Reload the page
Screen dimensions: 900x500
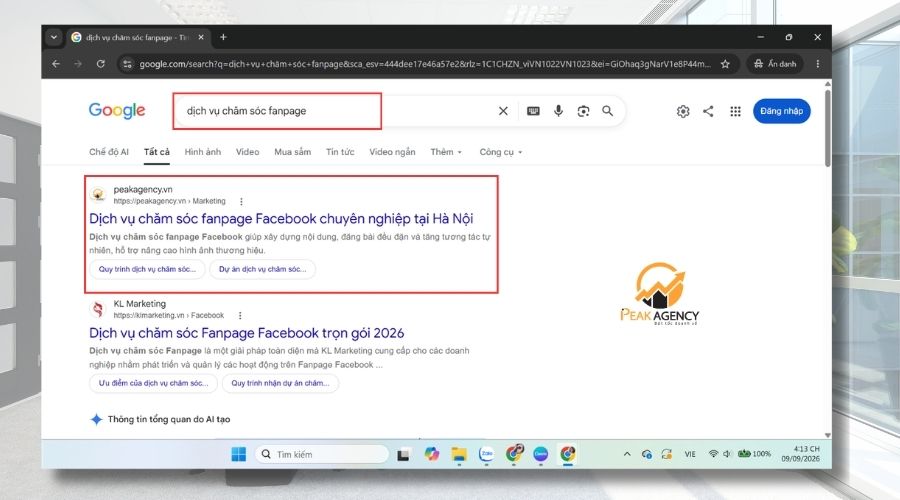(x=100, y=64)
